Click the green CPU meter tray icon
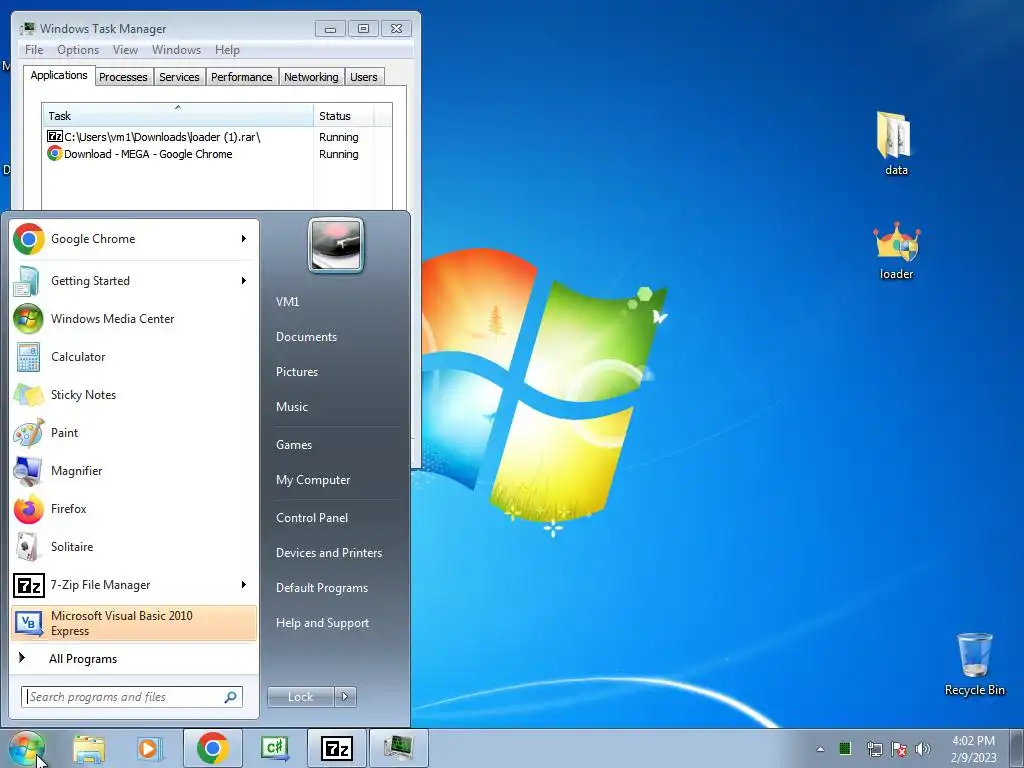 pos(845,748)
